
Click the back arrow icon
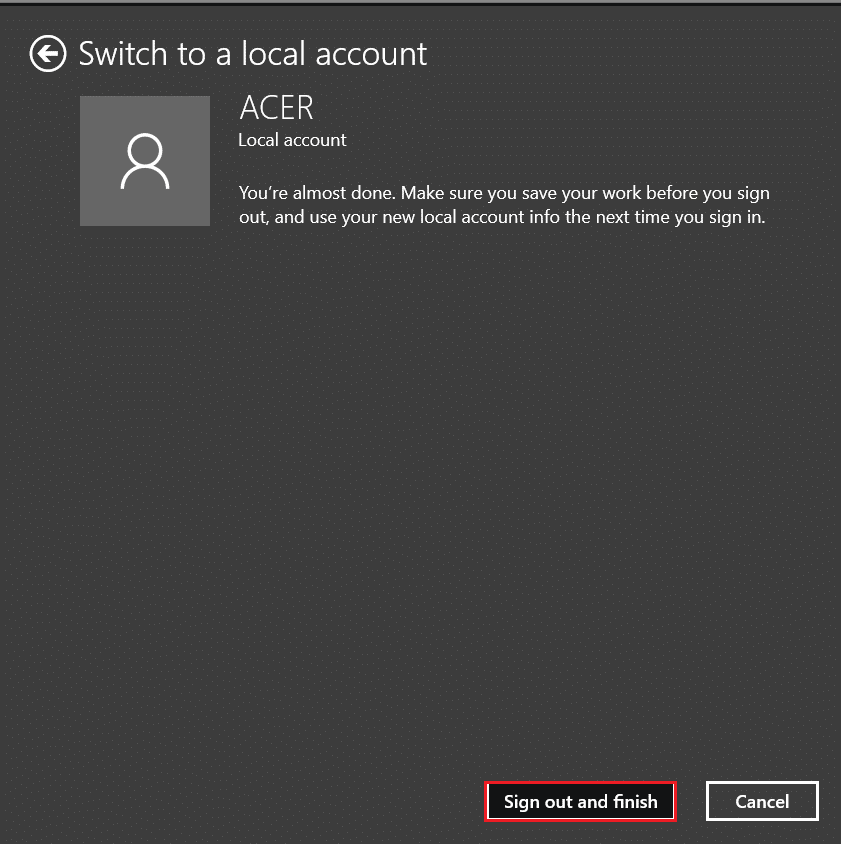tap(48, 54)
